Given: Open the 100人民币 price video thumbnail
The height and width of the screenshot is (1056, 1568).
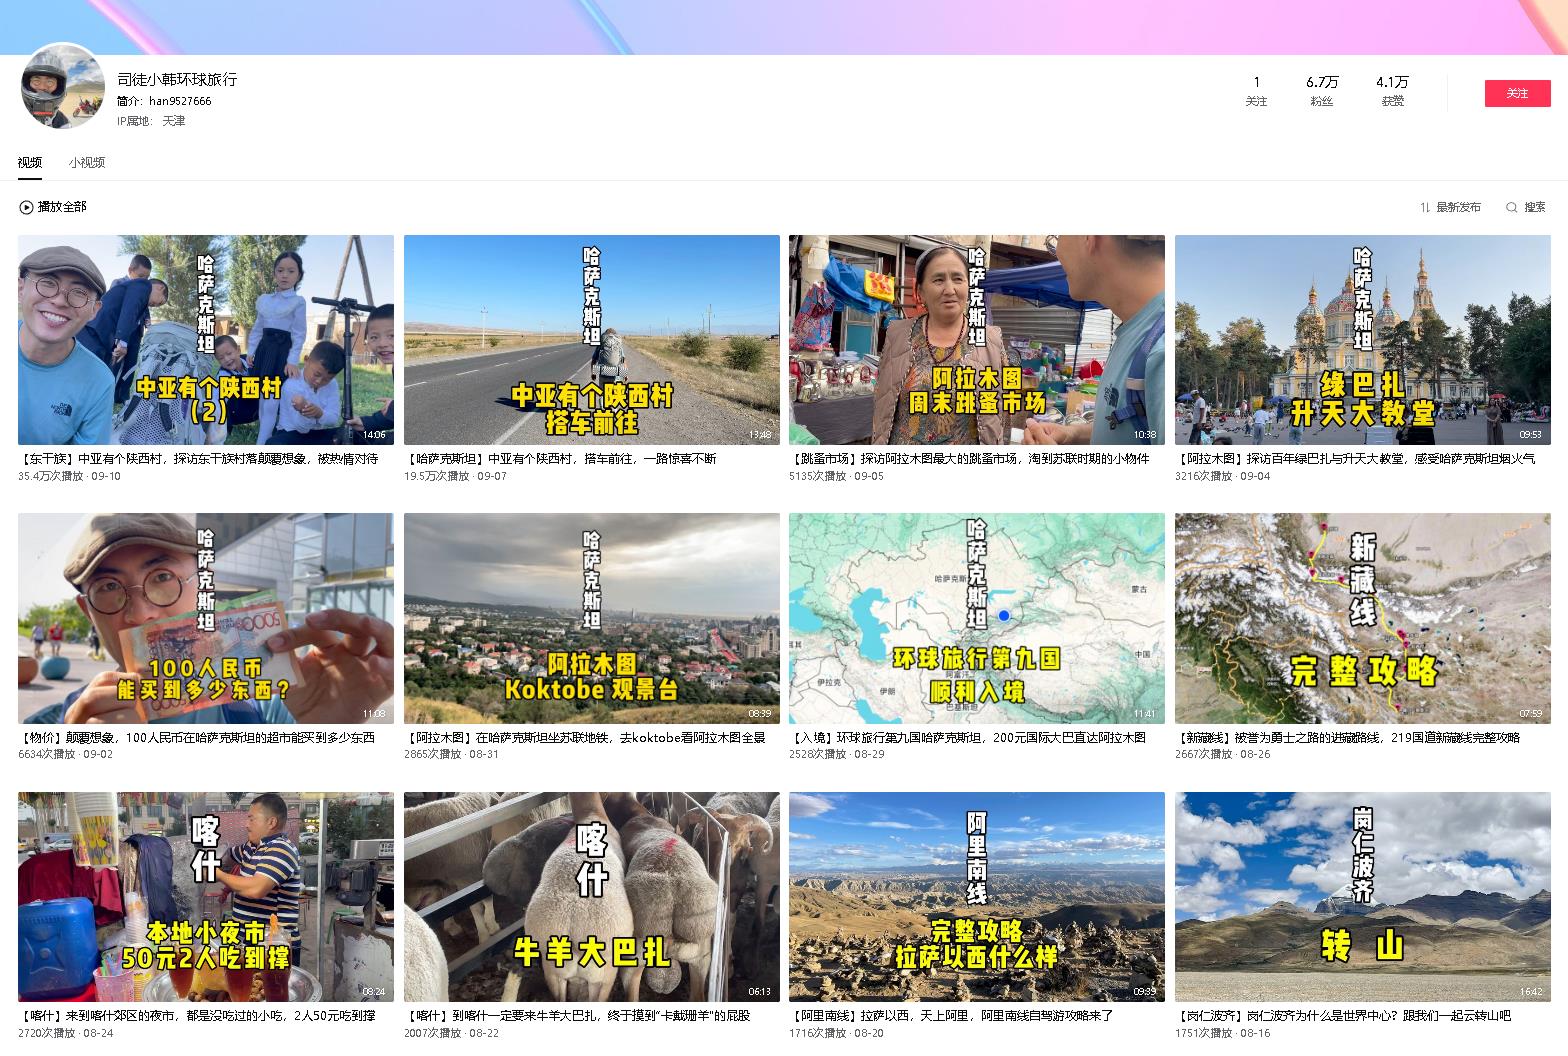Looking at the screenshot, I should pyautogui.click(x=205, y=618).
